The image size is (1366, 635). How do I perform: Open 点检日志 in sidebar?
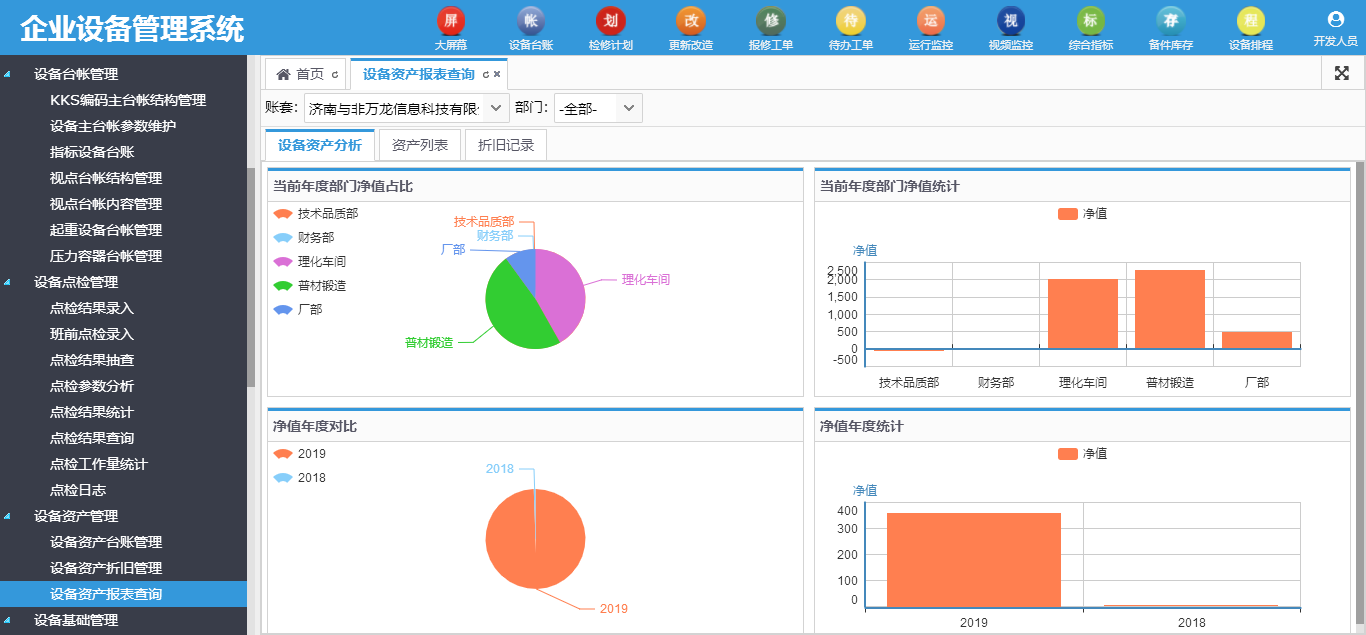(x=78, y=490)
